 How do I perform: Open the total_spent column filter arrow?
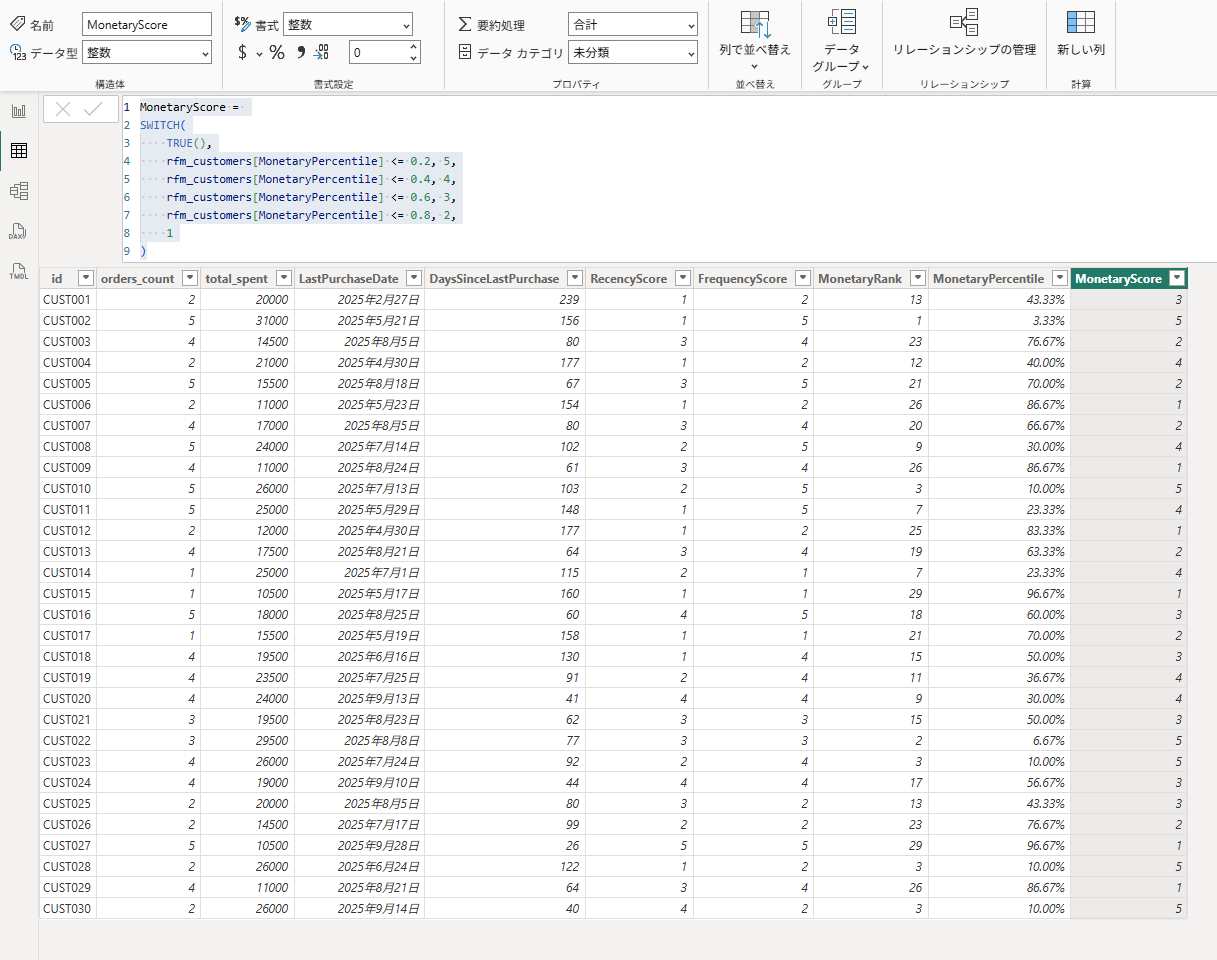pos(284,279)
